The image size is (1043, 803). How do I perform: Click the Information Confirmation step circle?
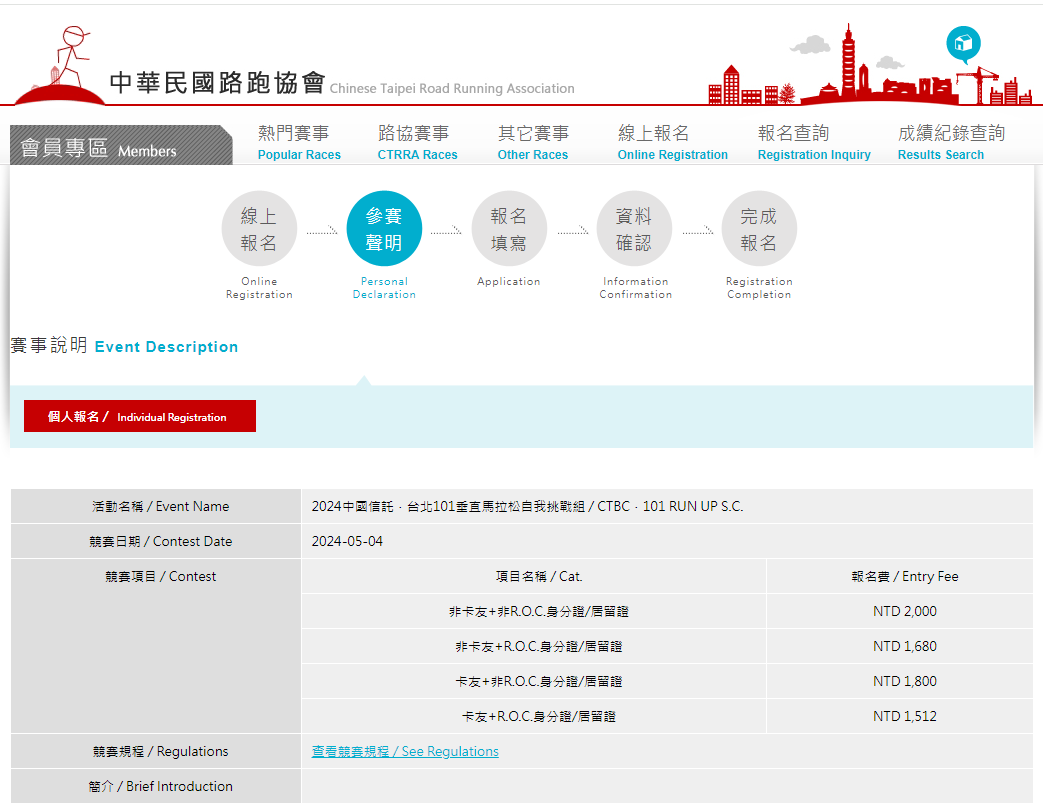pos(634,229)
